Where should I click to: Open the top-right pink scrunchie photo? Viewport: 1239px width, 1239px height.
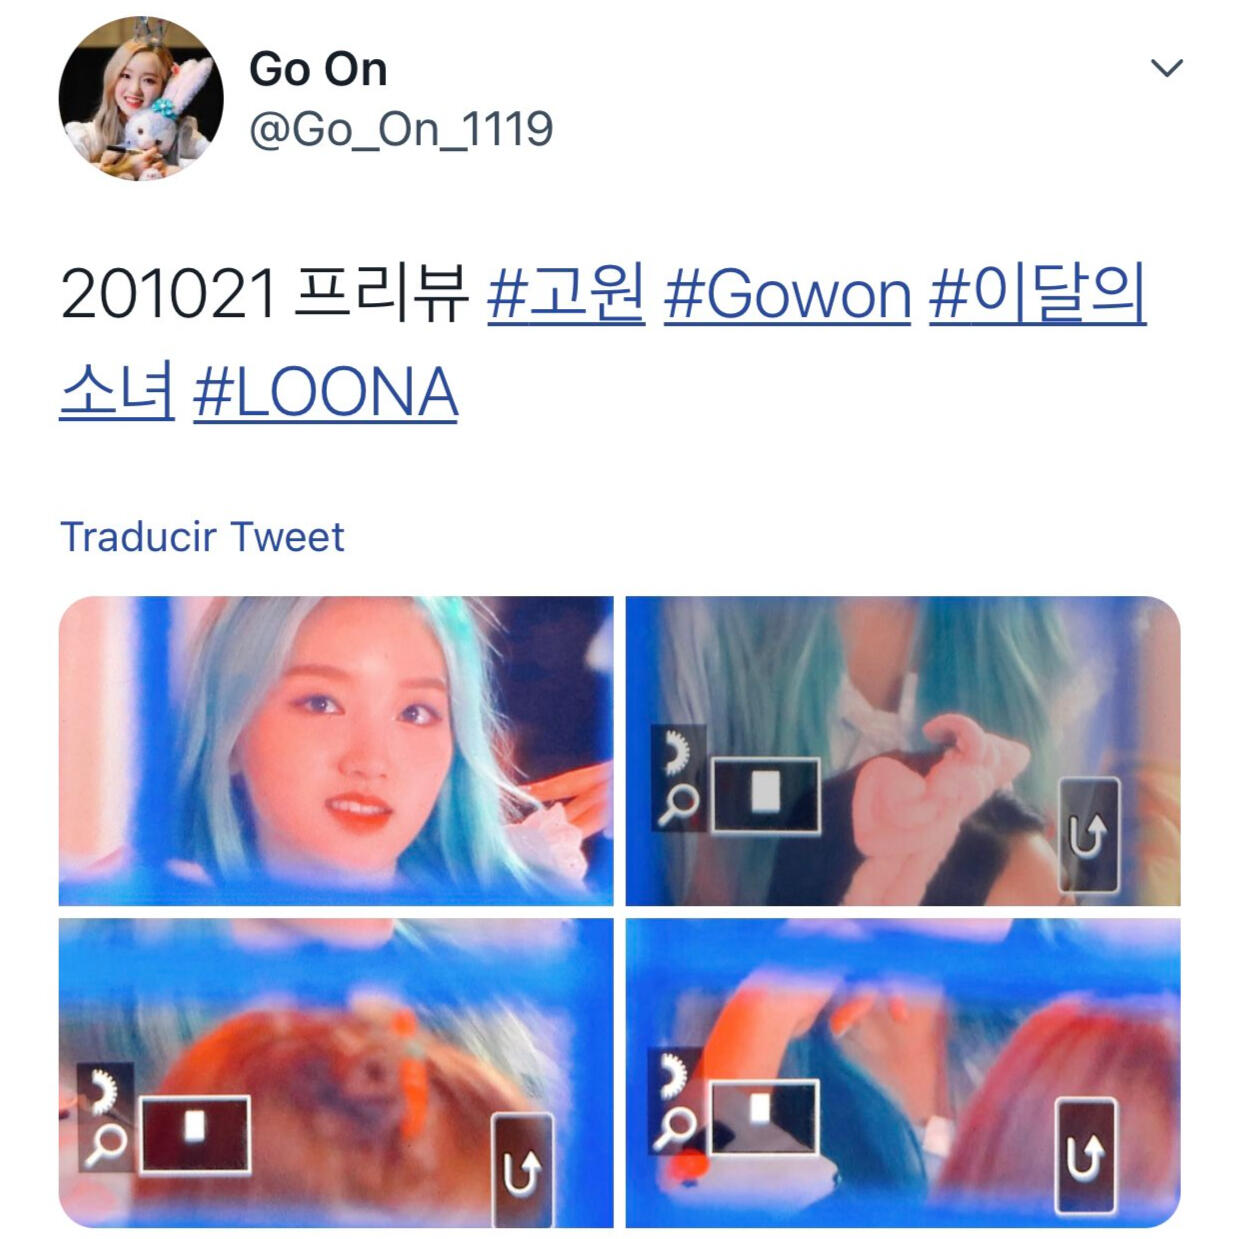point(903,751)
